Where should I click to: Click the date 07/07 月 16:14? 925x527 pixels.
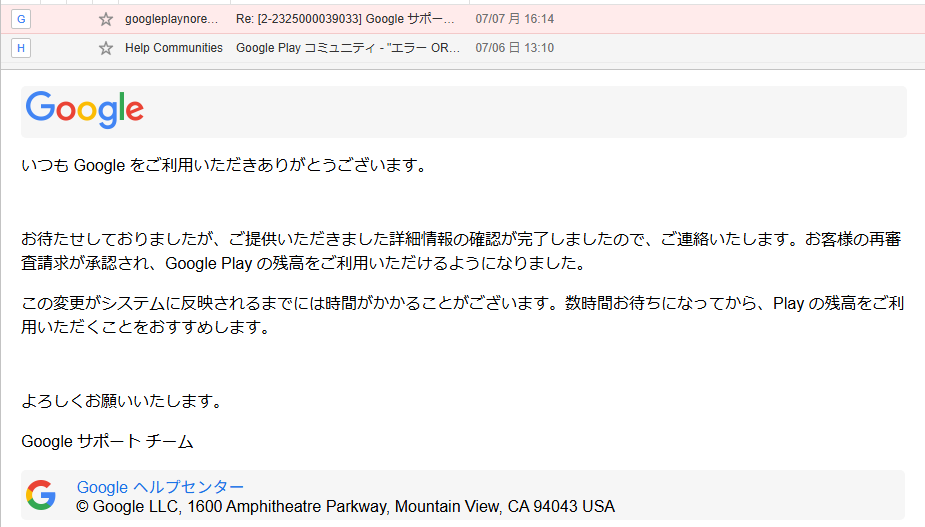coord(514,19)
